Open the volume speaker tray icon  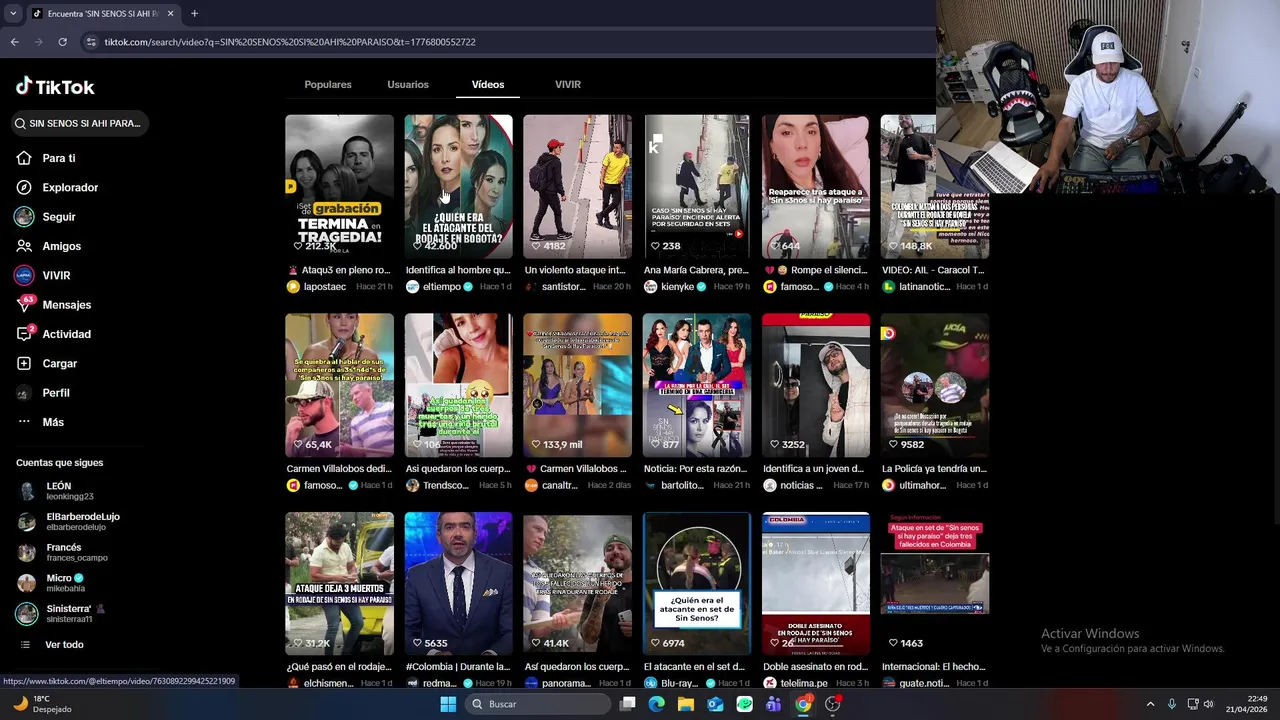tap(1208, 704)
